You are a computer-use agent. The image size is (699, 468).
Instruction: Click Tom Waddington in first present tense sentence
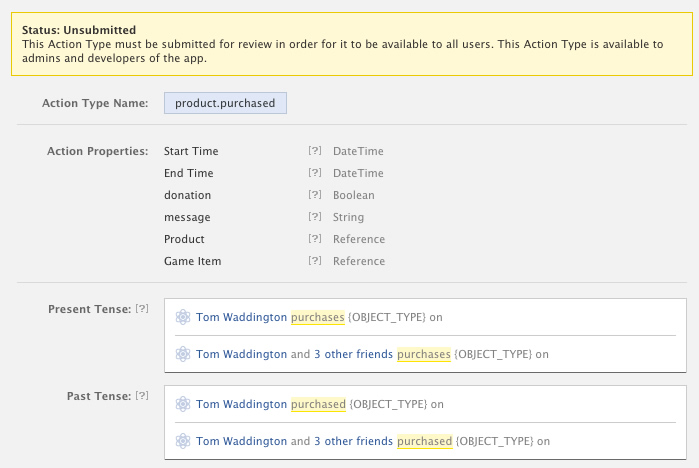(x=241, y=317)
